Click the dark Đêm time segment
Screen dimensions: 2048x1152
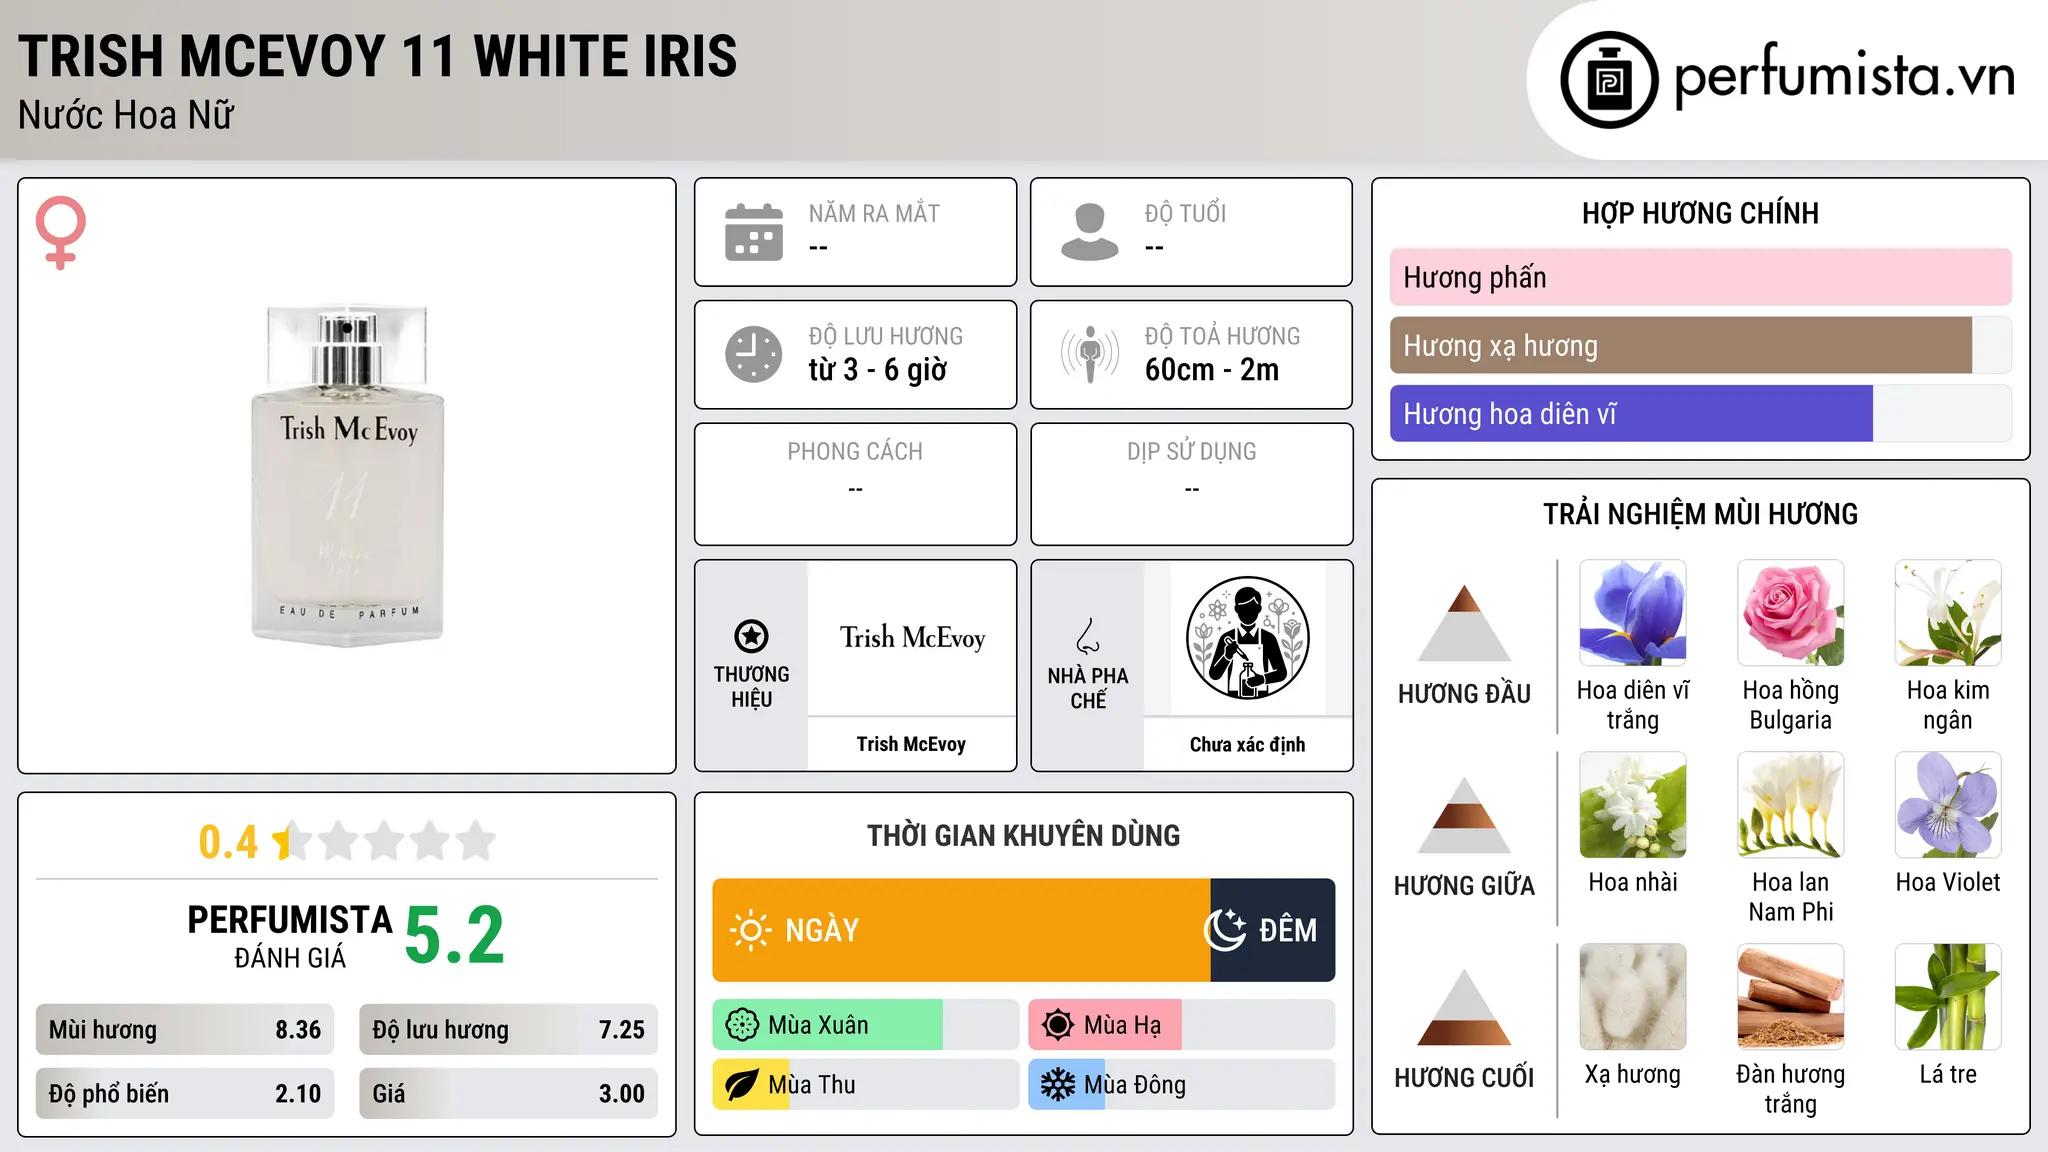point(1272,930)
